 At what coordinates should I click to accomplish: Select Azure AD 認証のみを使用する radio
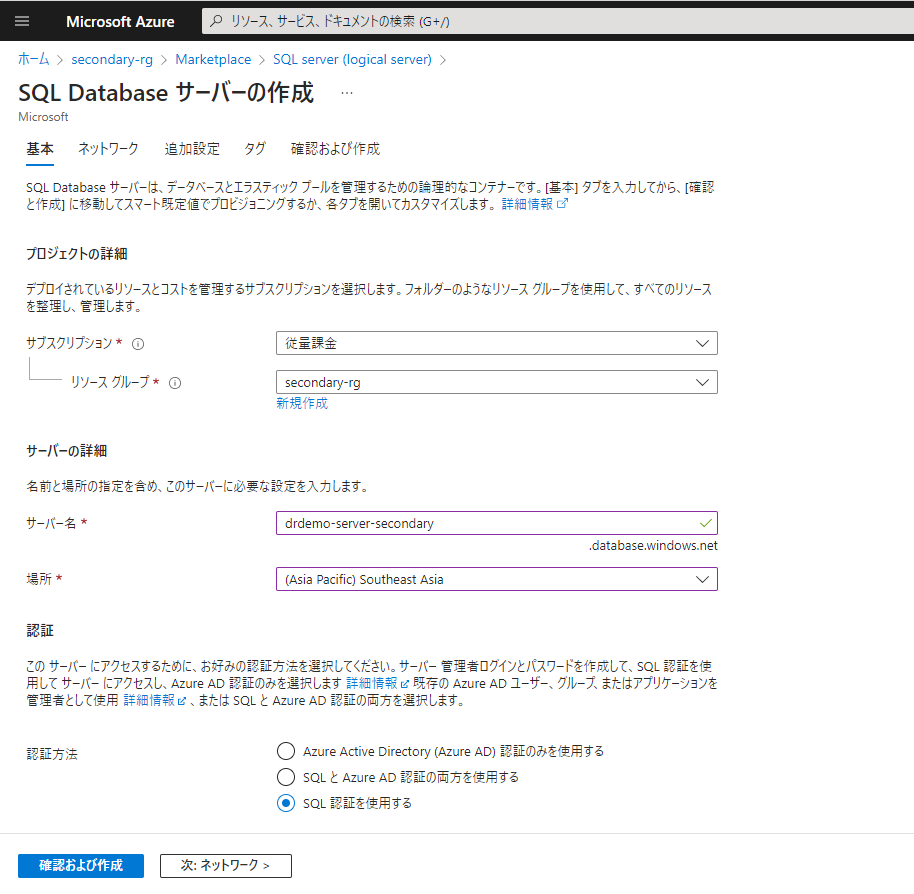pyautogui.click(x=286, y=751)
